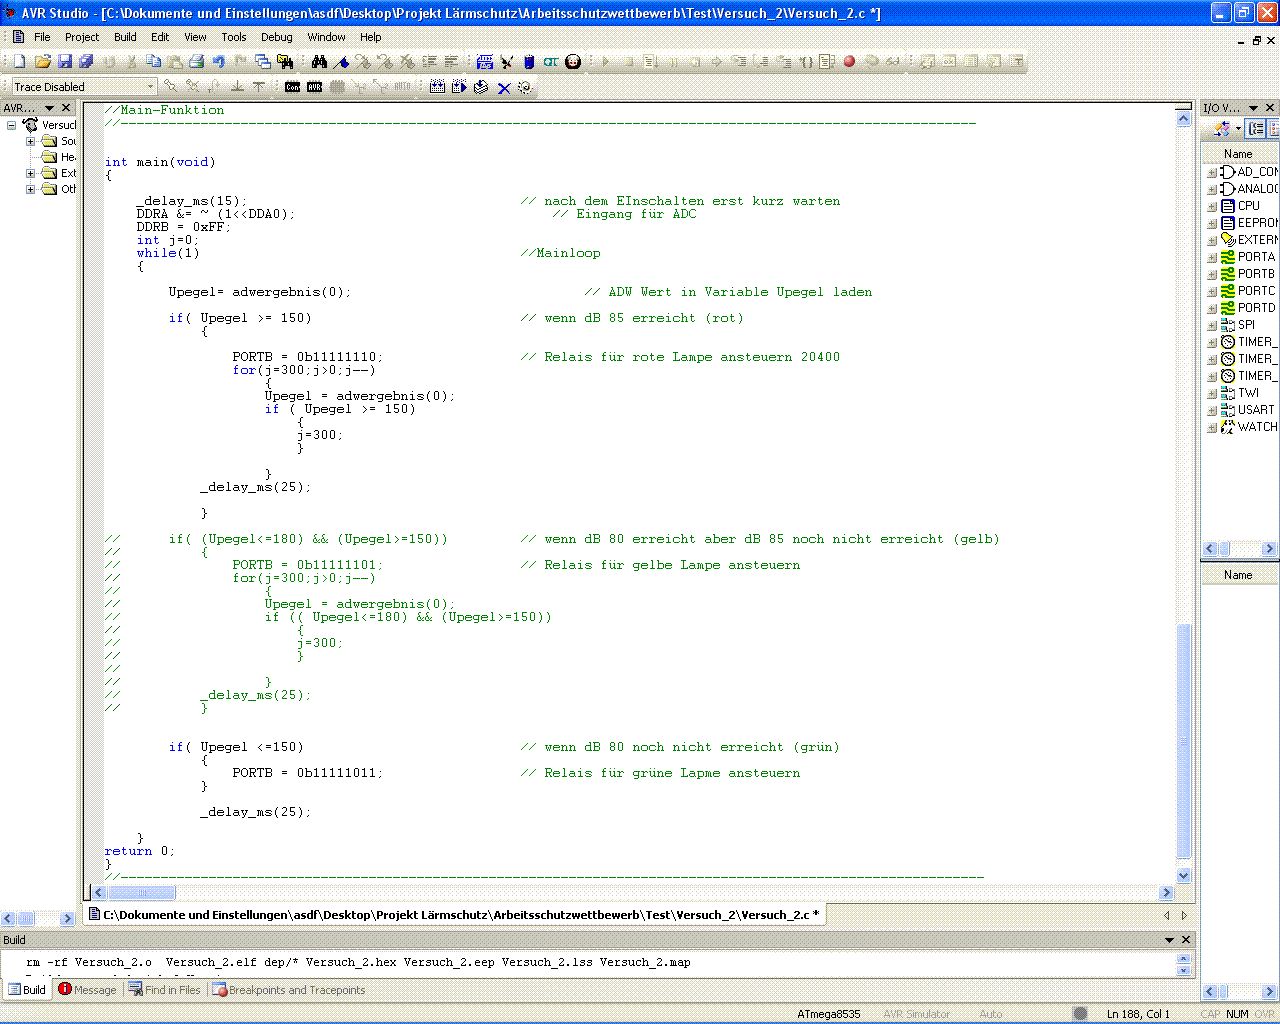Collapse the Versuch project root node
1280x1024 pixels.
click(x=12, y=125)
